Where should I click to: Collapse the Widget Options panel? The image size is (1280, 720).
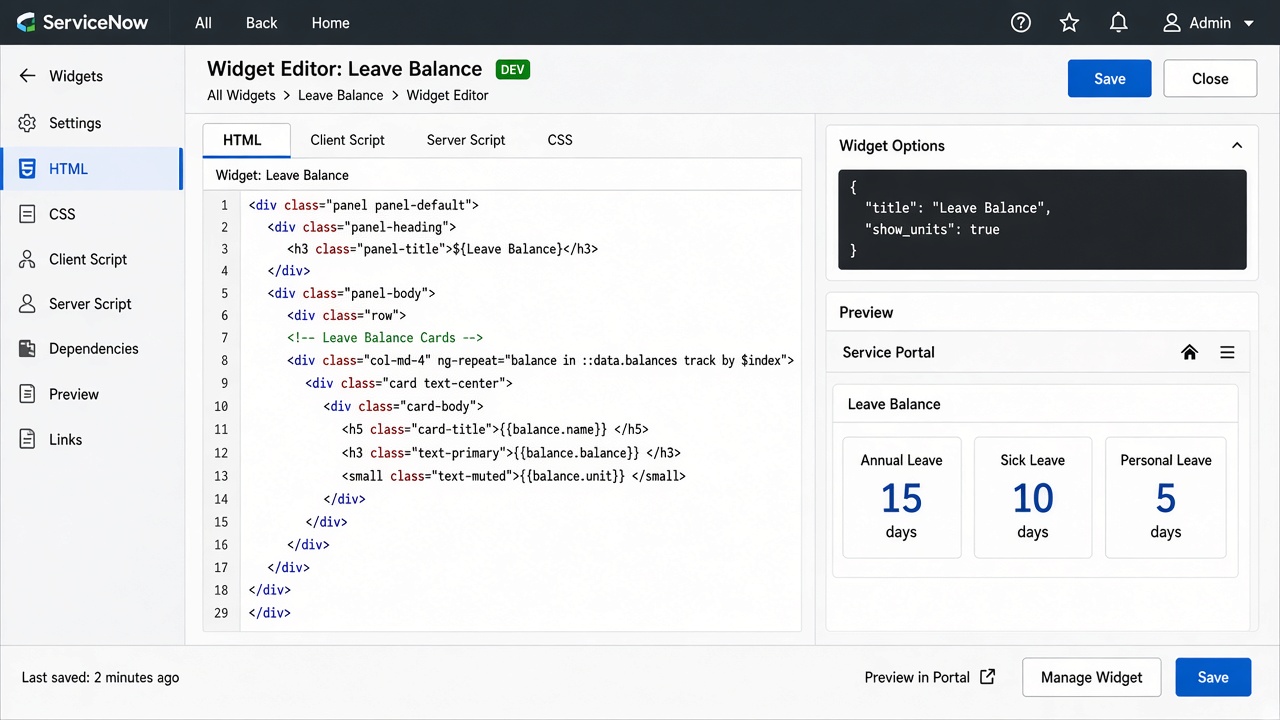click(x=1237, y=145)
